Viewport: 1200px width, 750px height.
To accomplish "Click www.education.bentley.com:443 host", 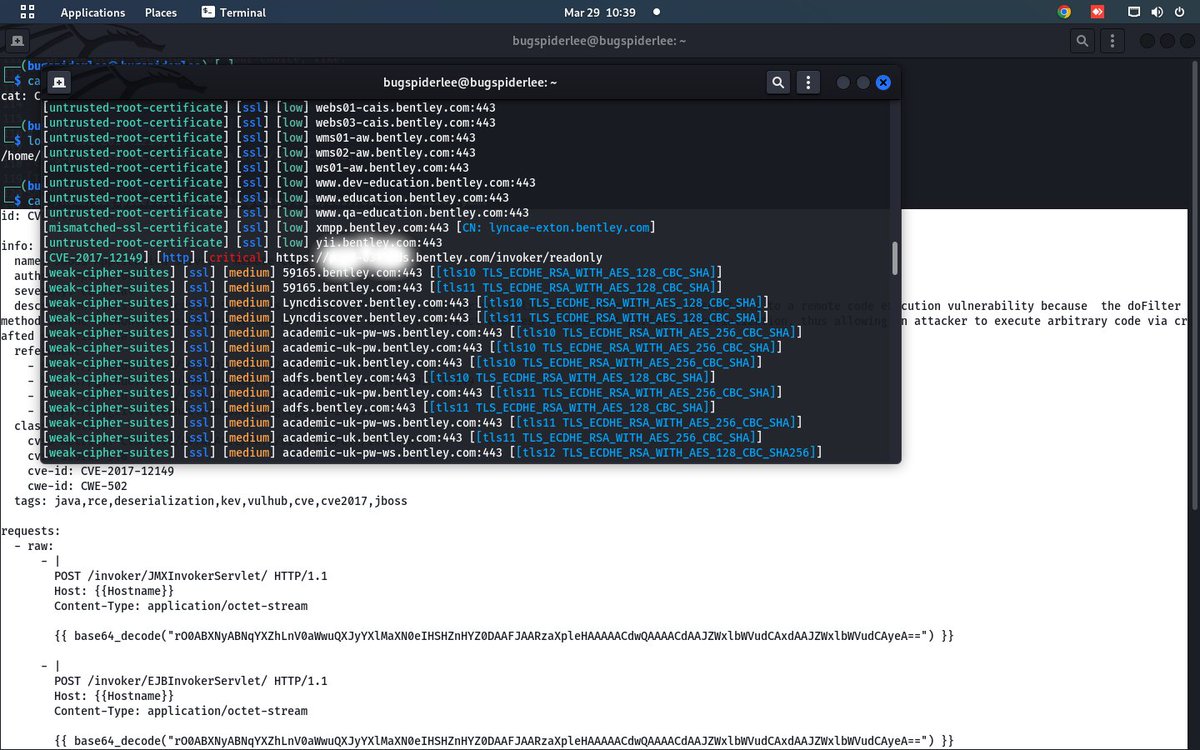I will pyautogui.click(x=412, y=197).
